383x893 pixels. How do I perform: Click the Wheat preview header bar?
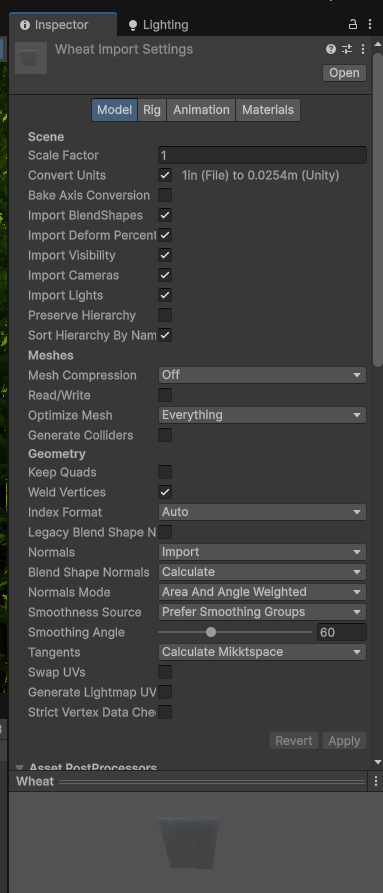(x=191, y=781)
